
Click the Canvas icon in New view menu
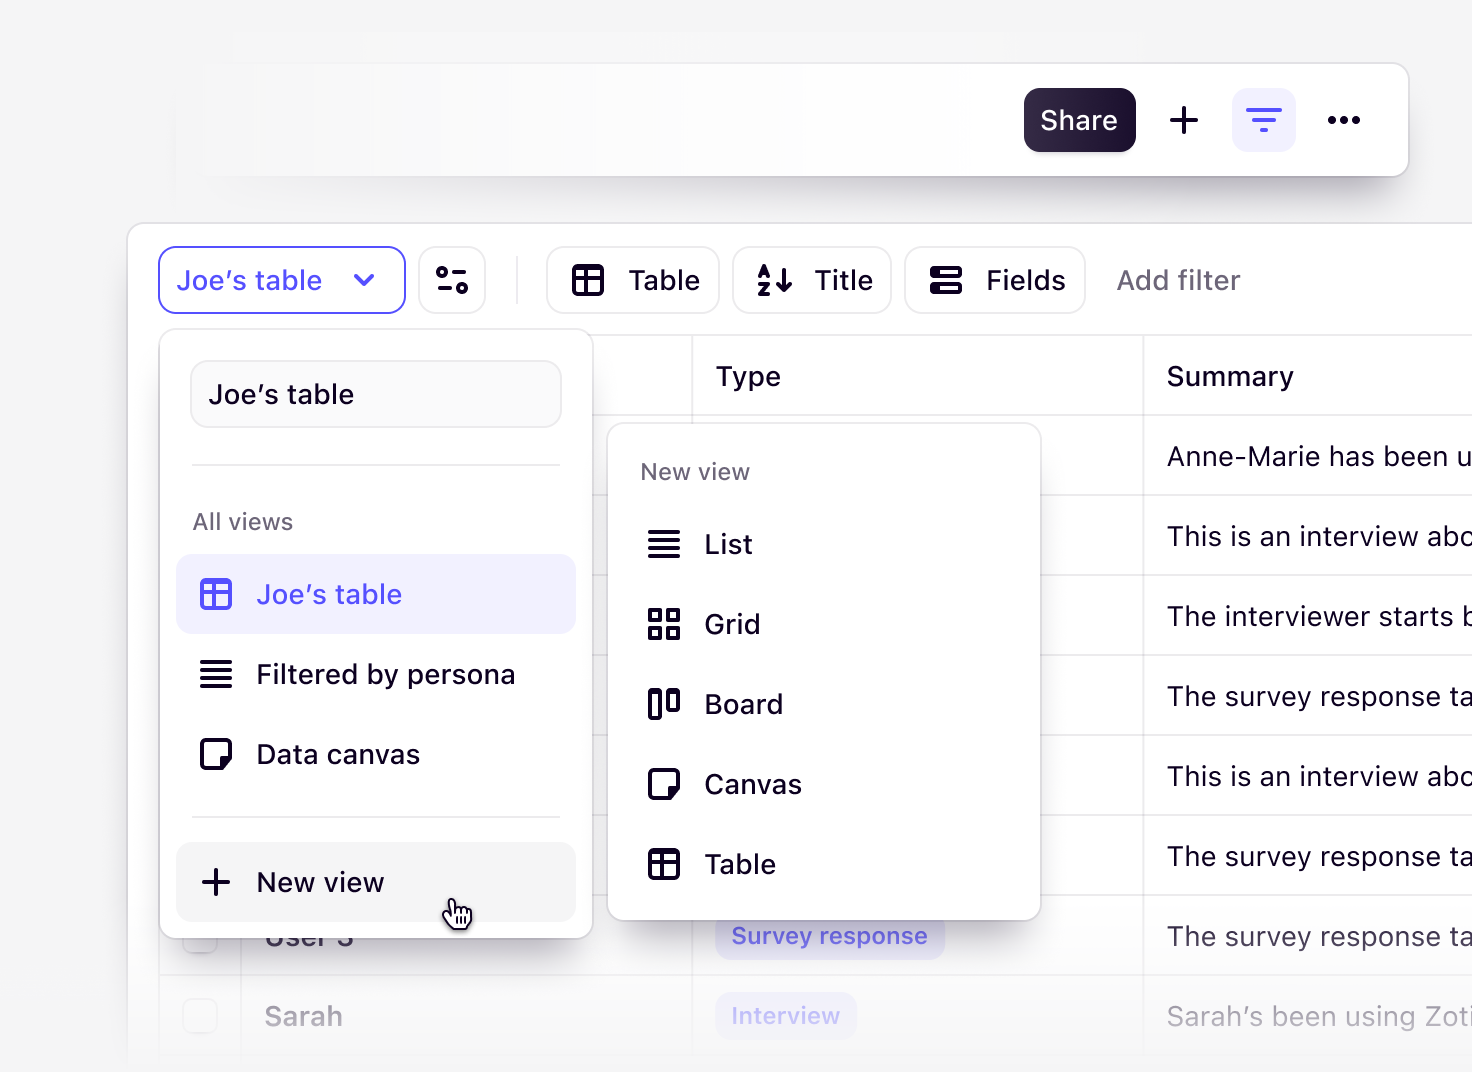coord(663,784)
